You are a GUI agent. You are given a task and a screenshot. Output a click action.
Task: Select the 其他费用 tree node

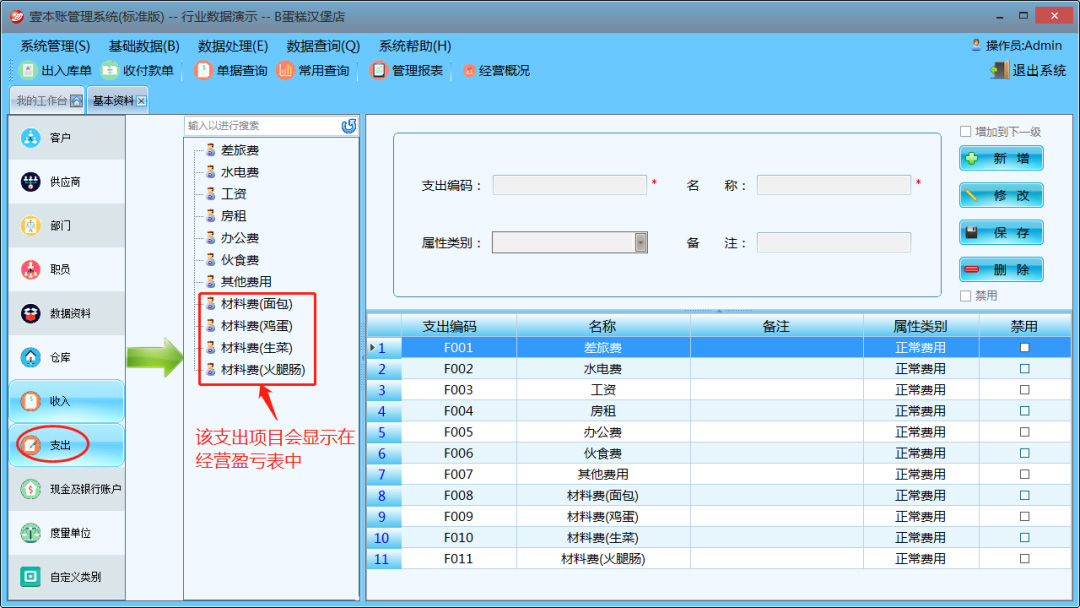coord(246,282)
